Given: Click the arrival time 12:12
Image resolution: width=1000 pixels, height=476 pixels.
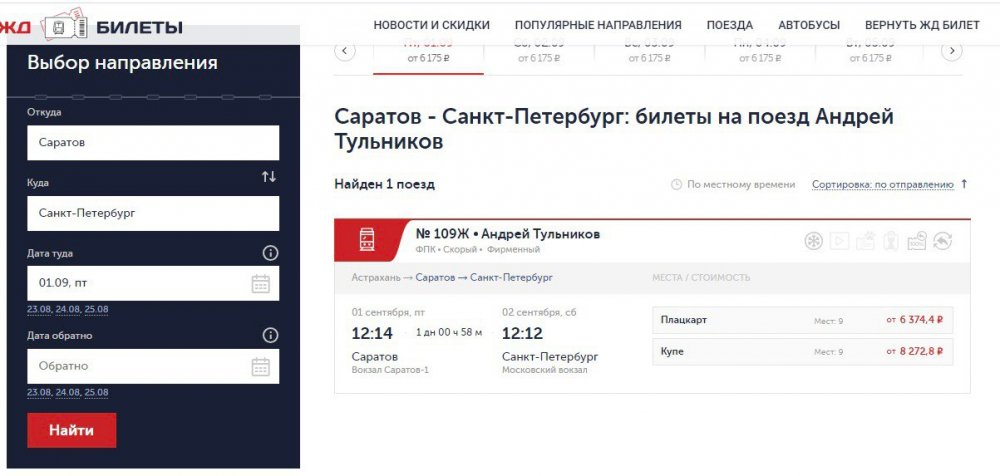Looking at the screenshot, I should pos(522,333).
